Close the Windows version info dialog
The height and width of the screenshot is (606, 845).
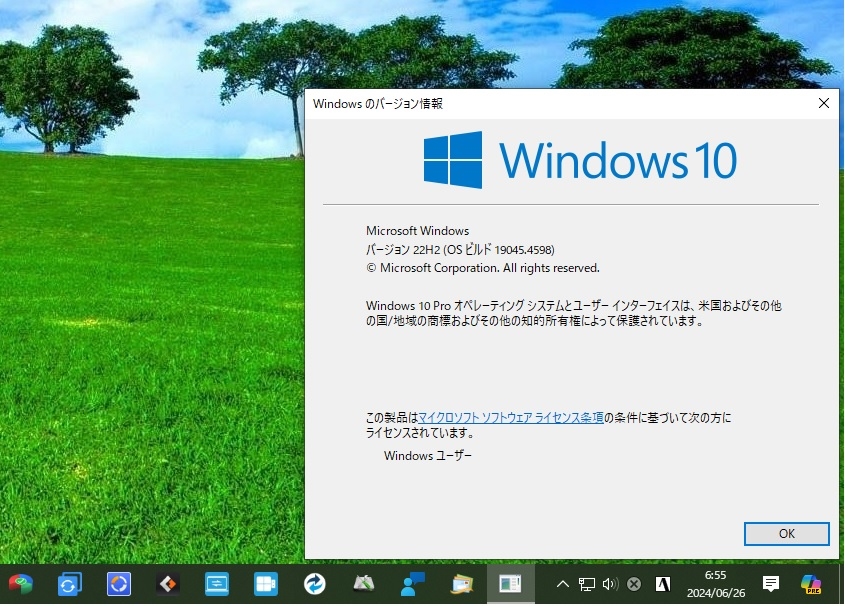click(823, 103)
